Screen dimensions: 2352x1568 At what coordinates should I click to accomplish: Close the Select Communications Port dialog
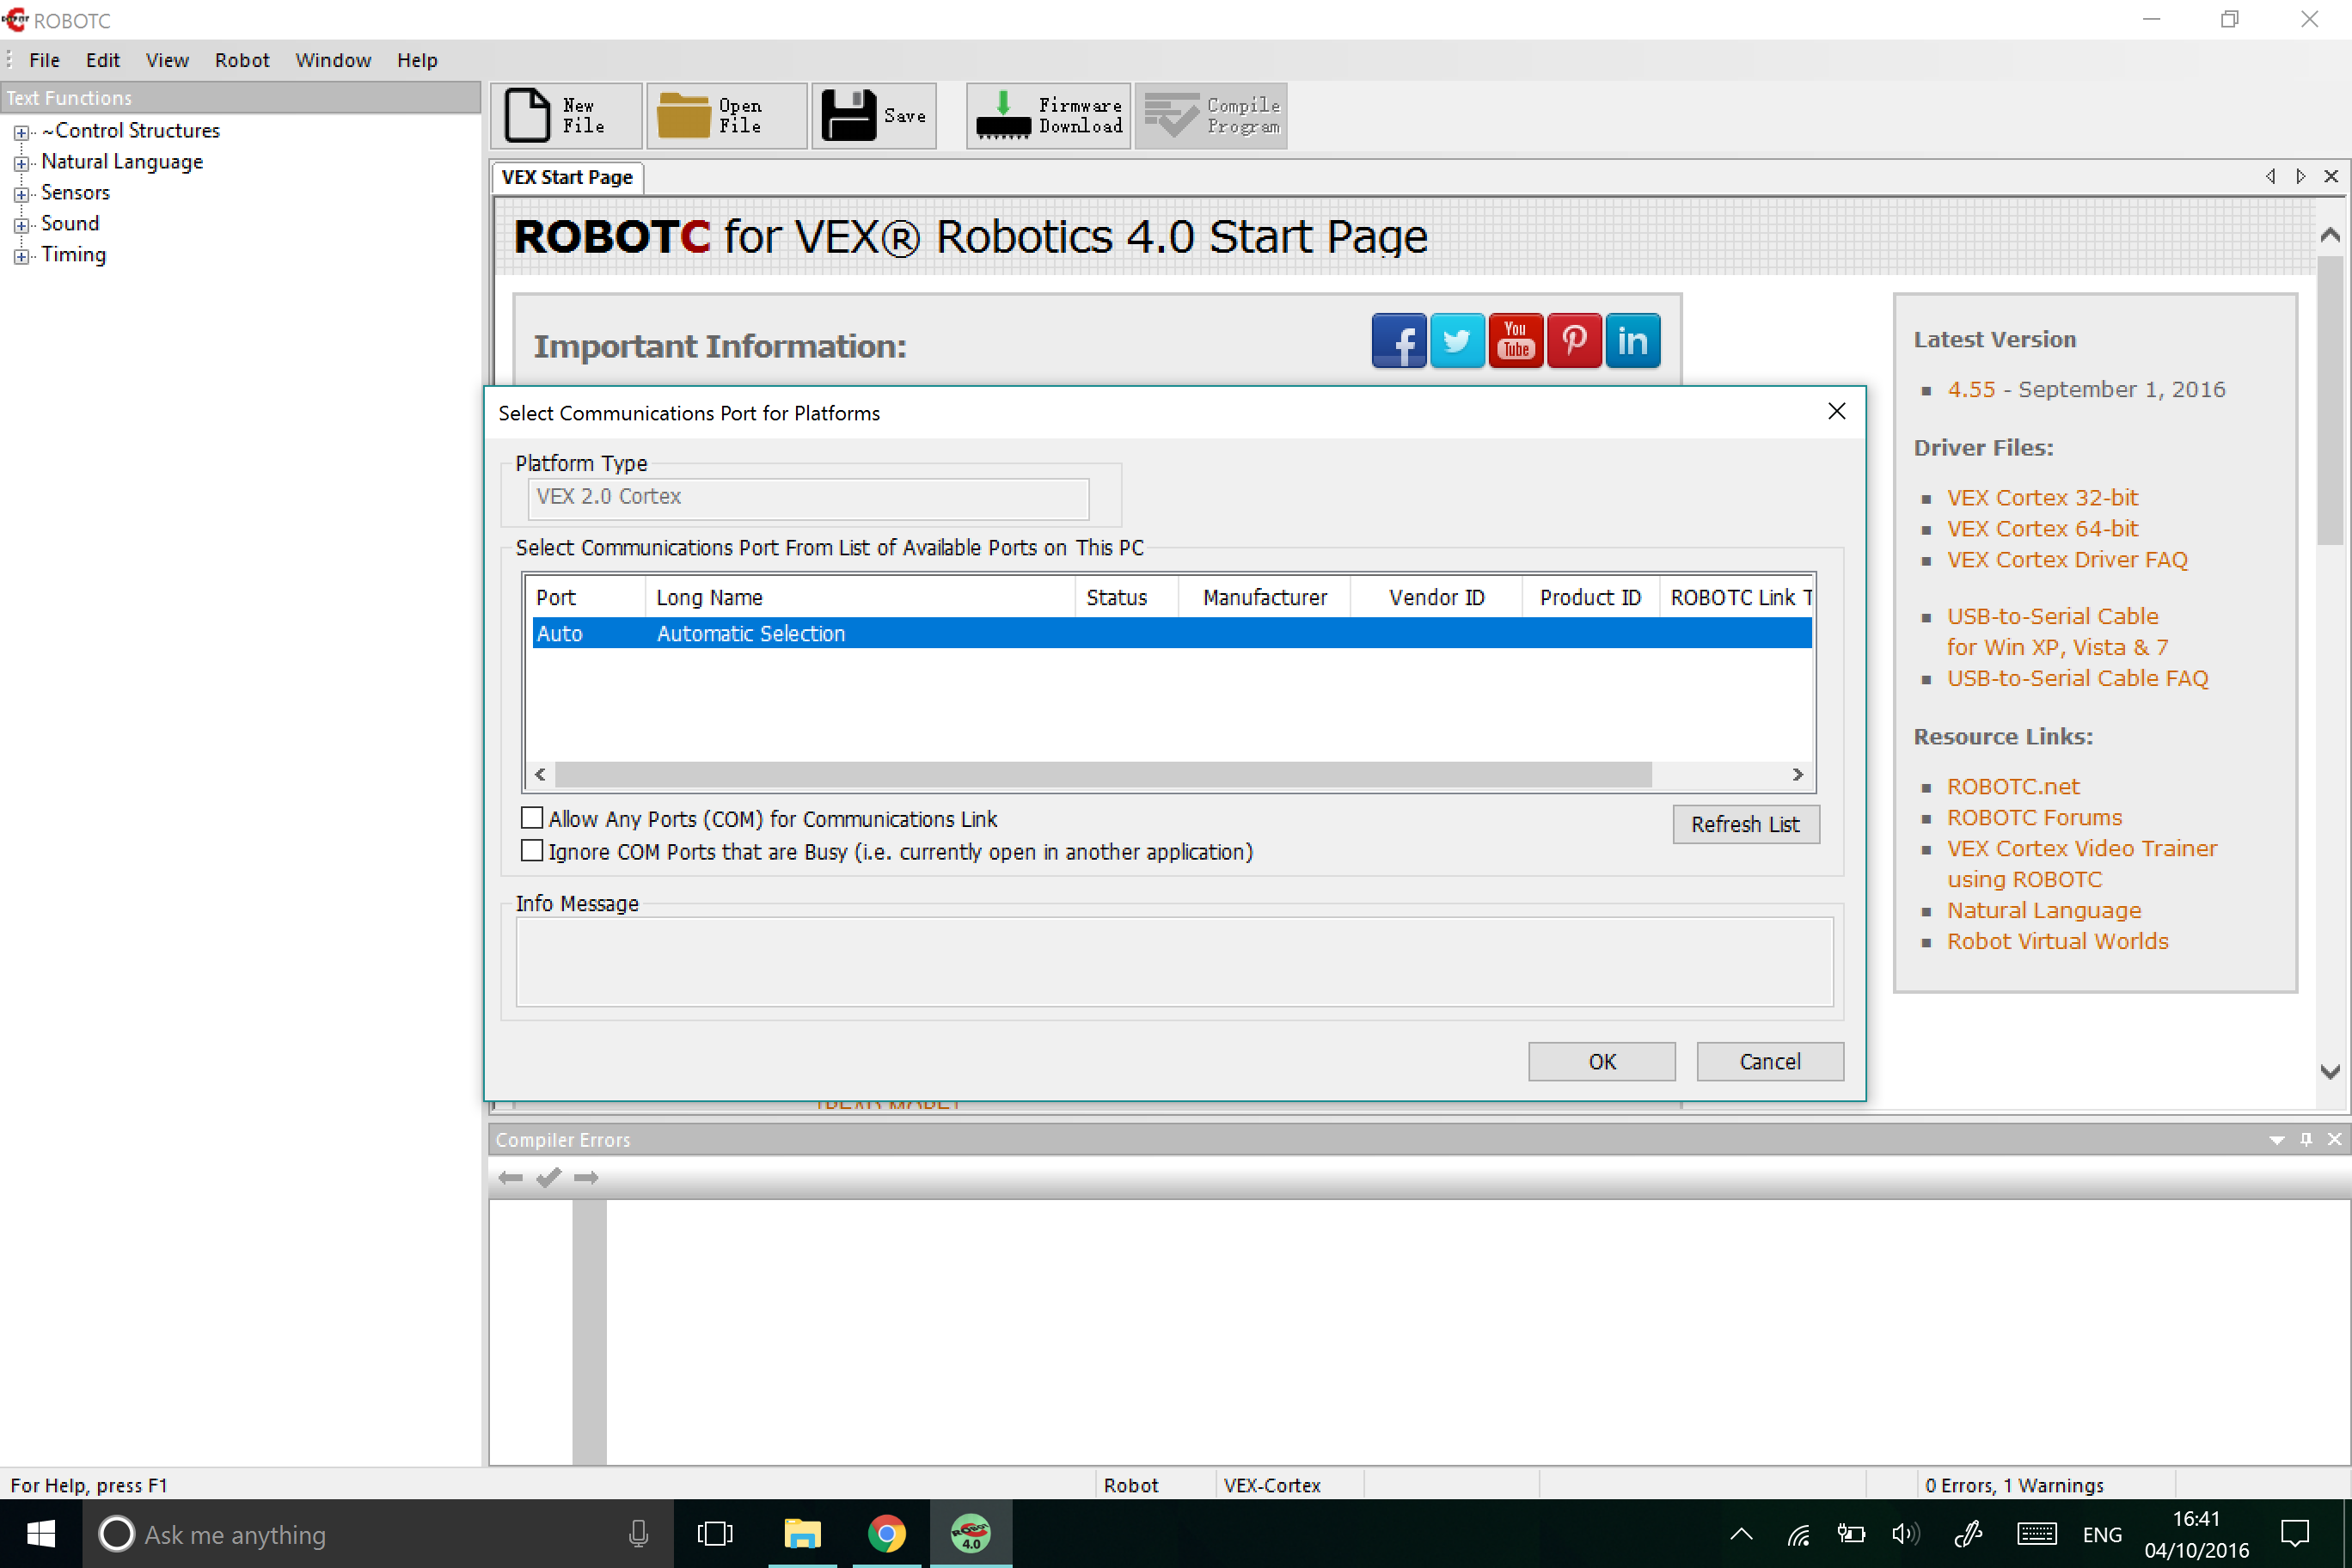click(1836, 412)
